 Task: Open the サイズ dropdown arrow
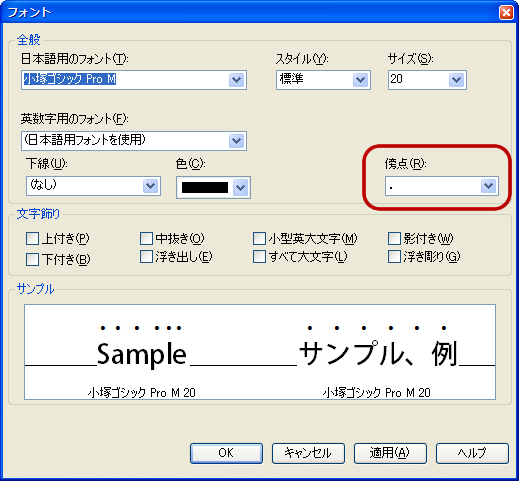457,80
